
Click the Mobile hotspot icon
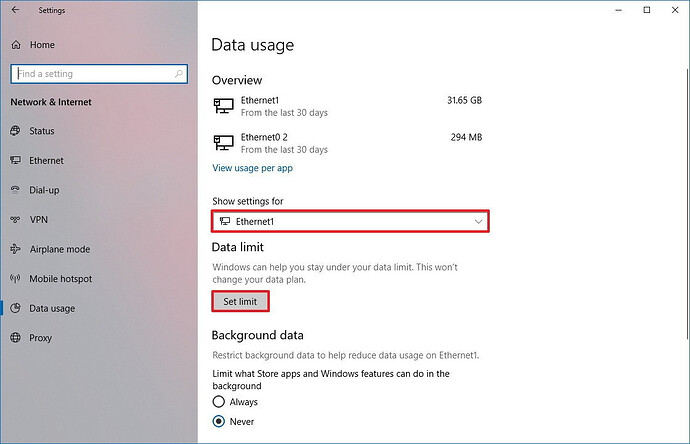[x=16, y=278]
